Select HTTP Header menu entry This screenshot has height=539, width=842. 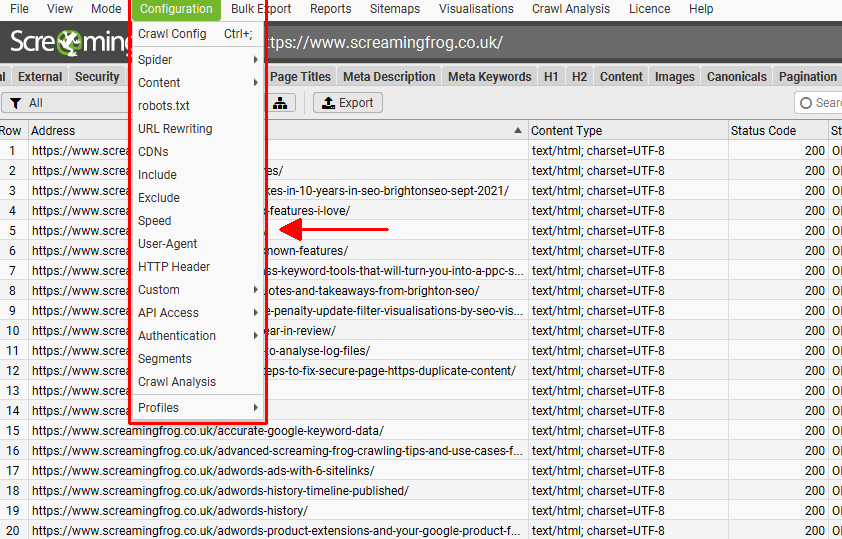(x=197, y=267)
